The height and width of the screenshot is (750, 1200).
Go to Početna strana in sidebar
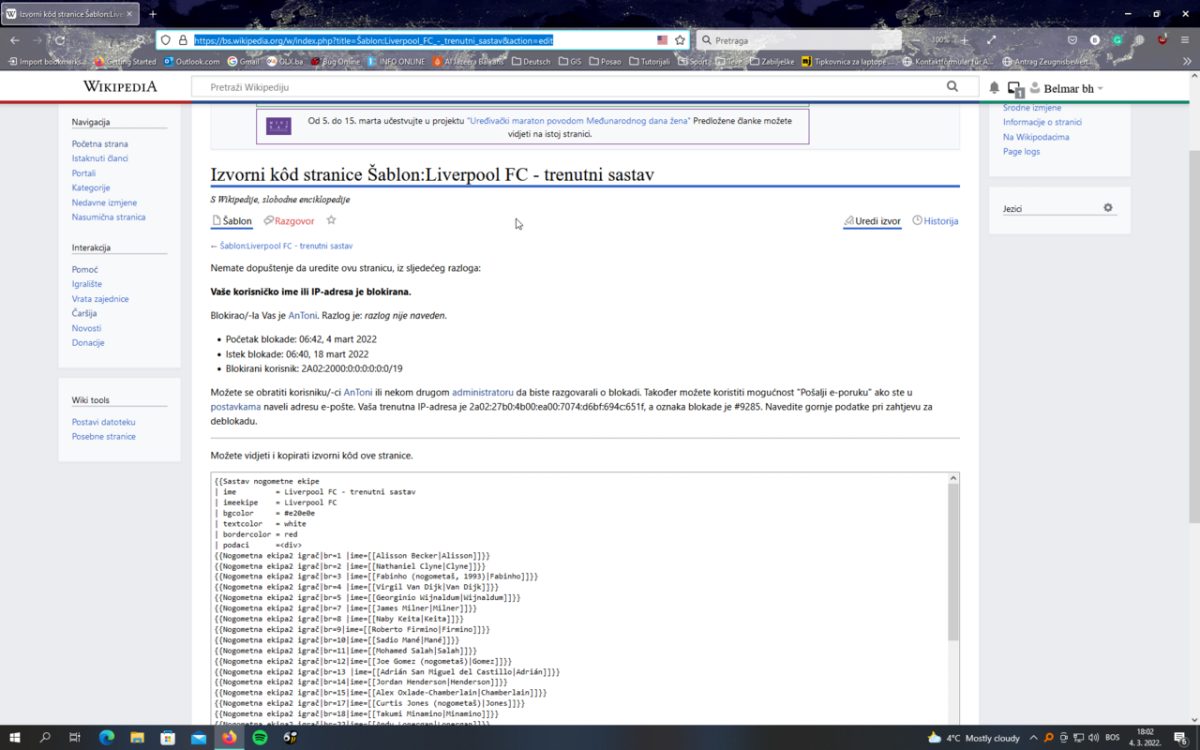[x=100, y=144]
